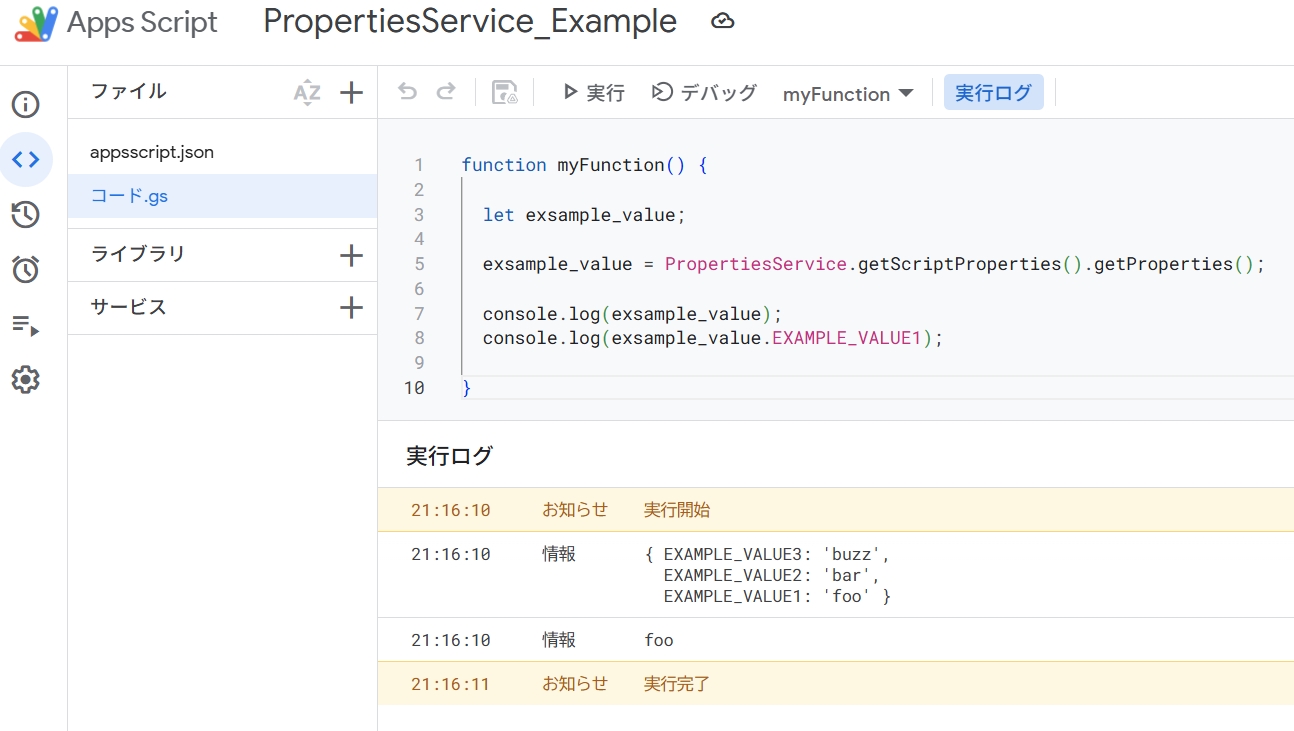1294x731 pixels.
Task: Click console.log(exsample_value); on line 7
Action: (x=632, y=314)
